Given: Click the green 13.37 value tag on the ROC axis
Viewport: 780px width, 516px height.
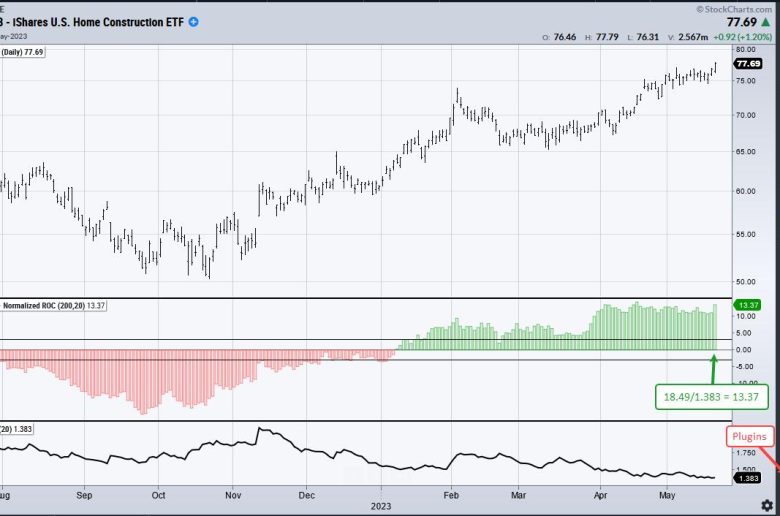Looking at the screenshot, I should (x=748, y=305).
